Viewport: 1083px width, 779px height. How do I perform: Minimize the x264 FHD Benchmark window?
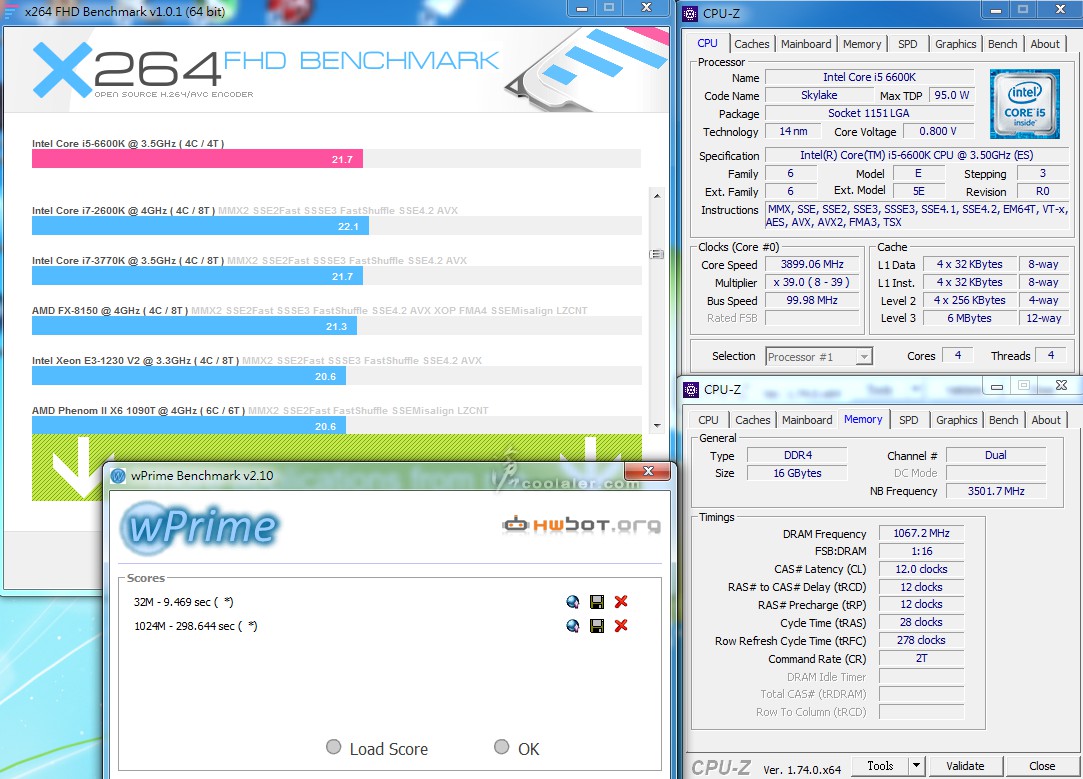pos(582,8)
